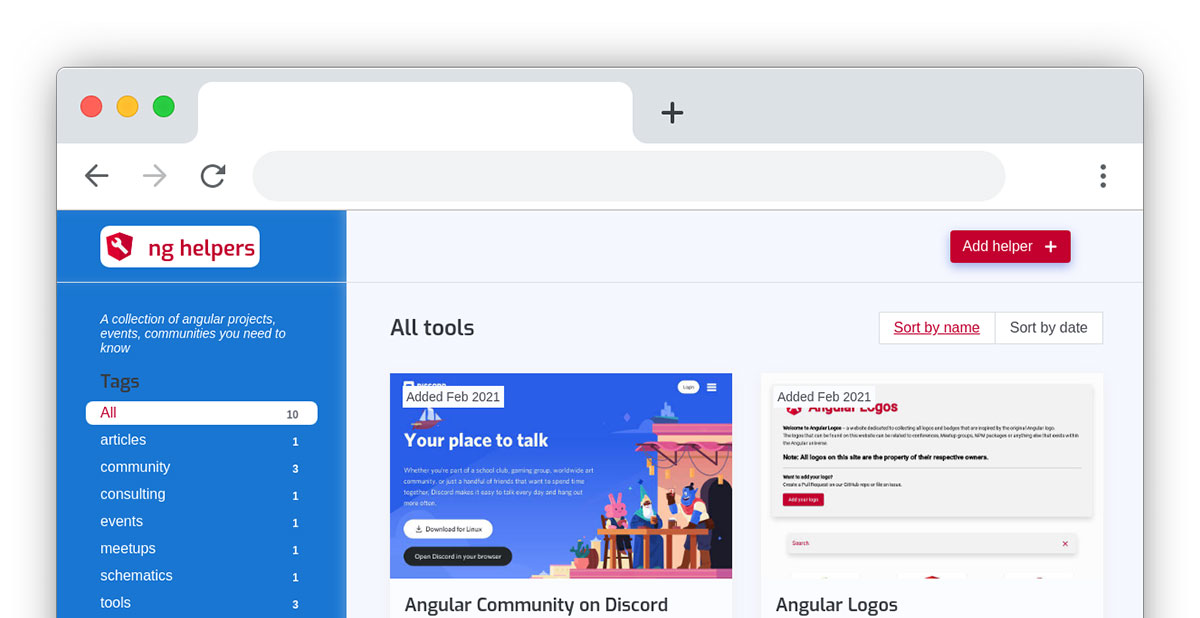The width and height of the screenshot is (1200, 618).
Task: Open a new browser tab with plus
Action: coord(672,113)
